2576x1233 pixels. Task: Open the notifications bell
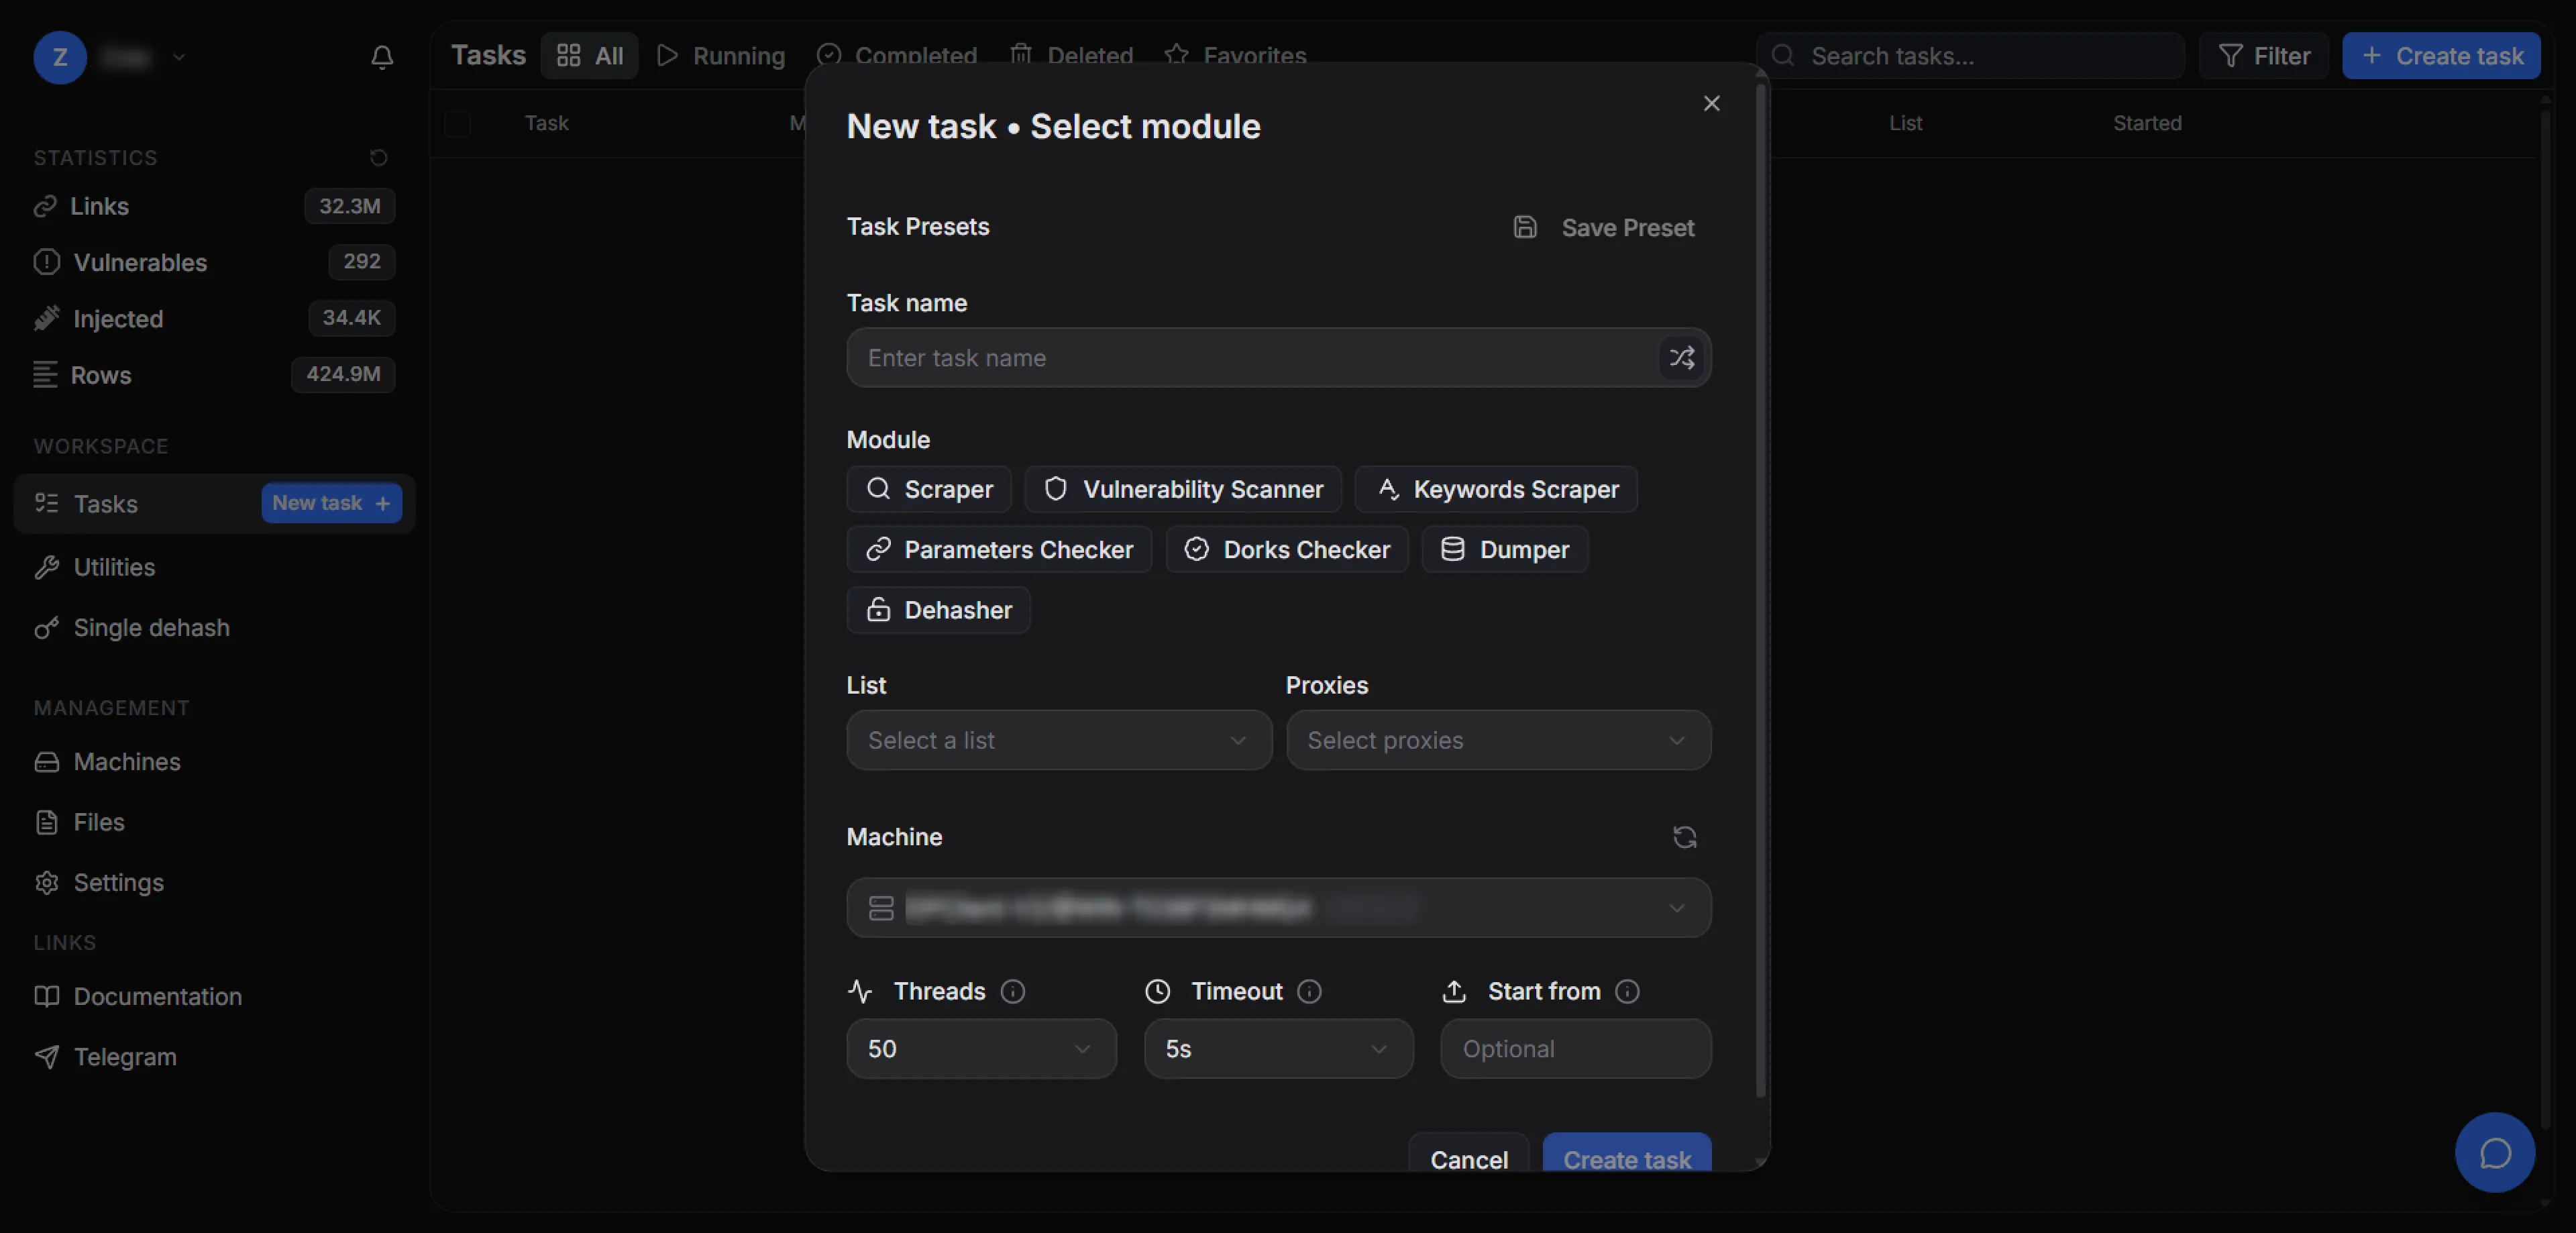click(382, 58)
